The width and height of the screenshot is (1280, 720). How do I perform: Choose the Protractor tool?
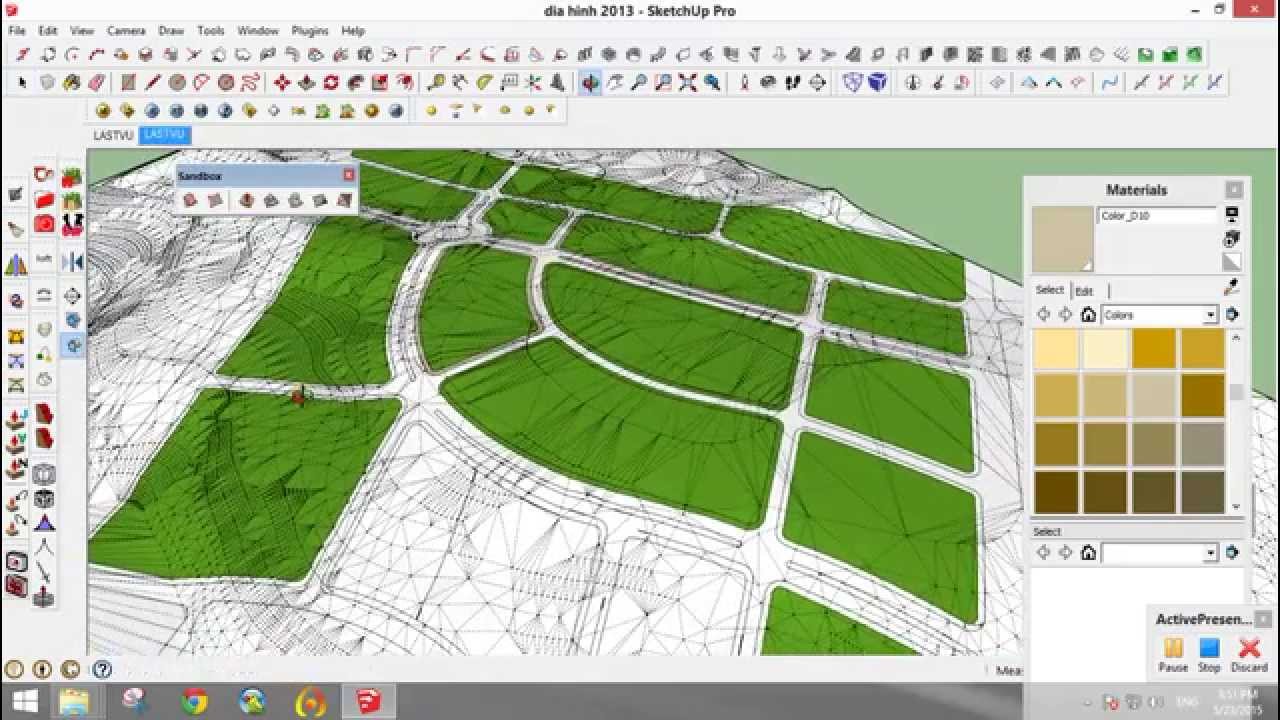485,83
